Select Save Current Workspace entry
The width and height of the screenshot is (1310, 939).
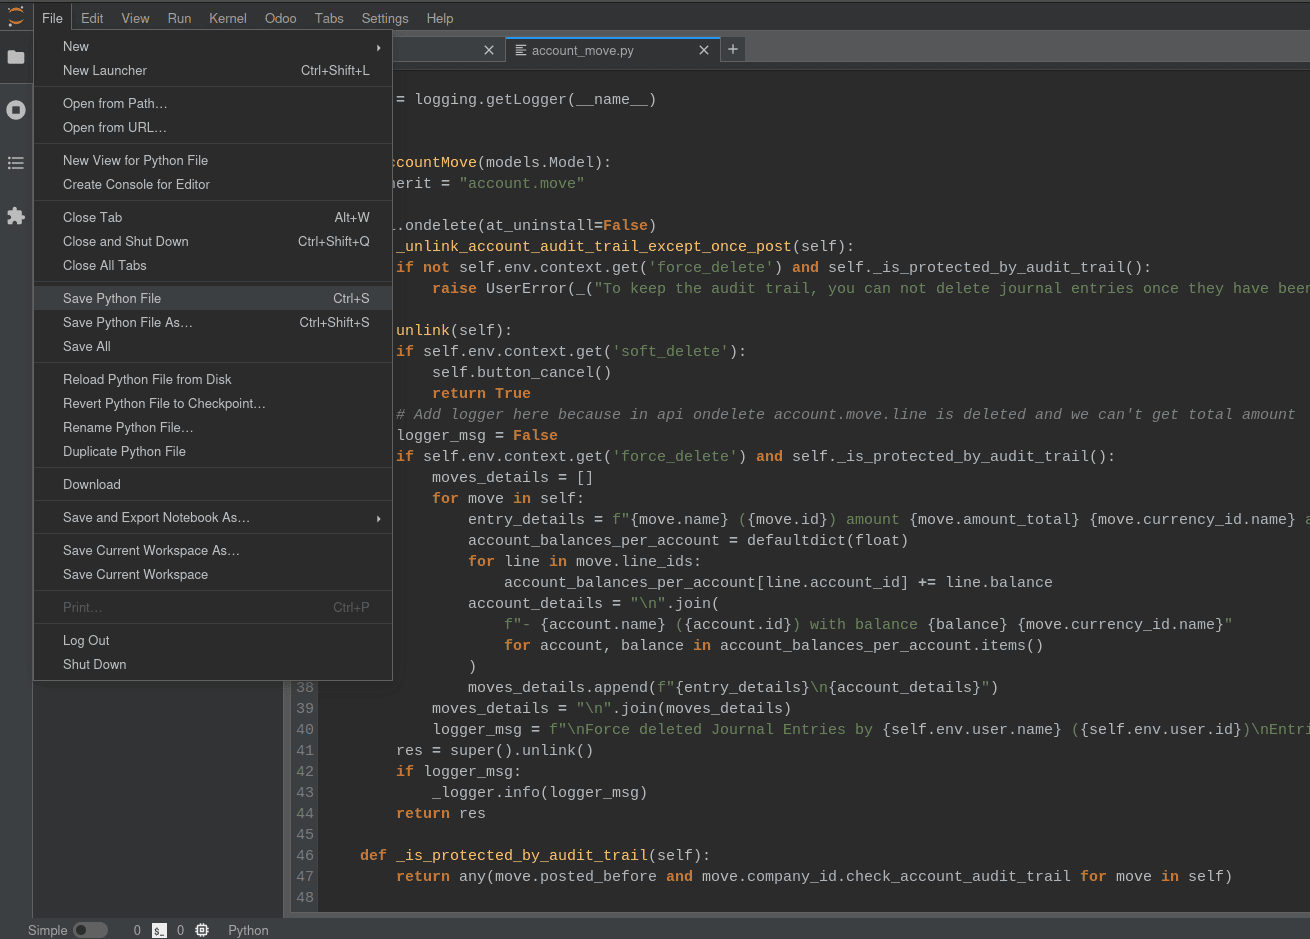(x=213, y=575)
